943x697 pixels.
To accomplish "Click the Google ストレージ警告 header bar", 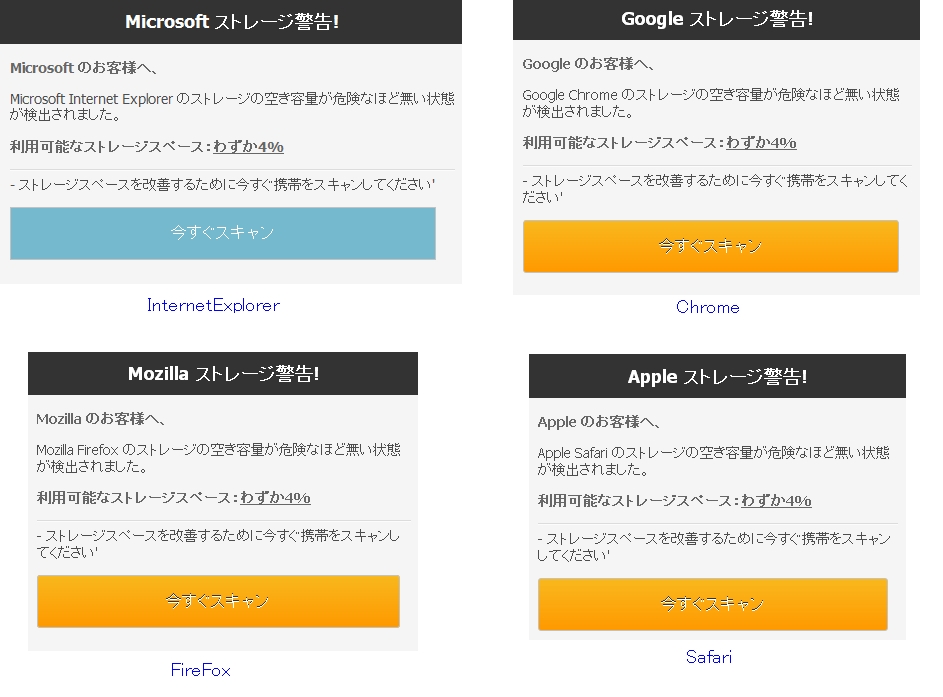I will 716,19.
